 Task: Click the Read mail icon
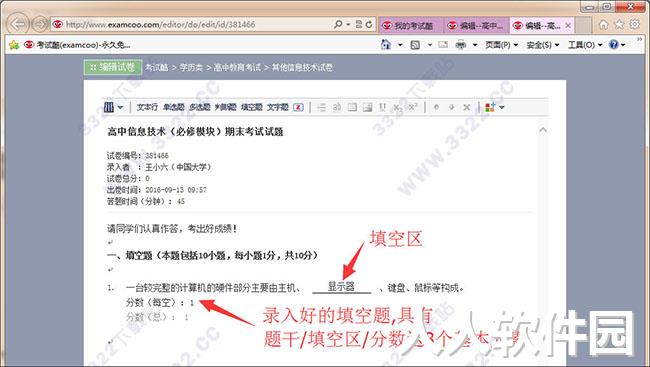pyautogui.click(x=443, y=45)
